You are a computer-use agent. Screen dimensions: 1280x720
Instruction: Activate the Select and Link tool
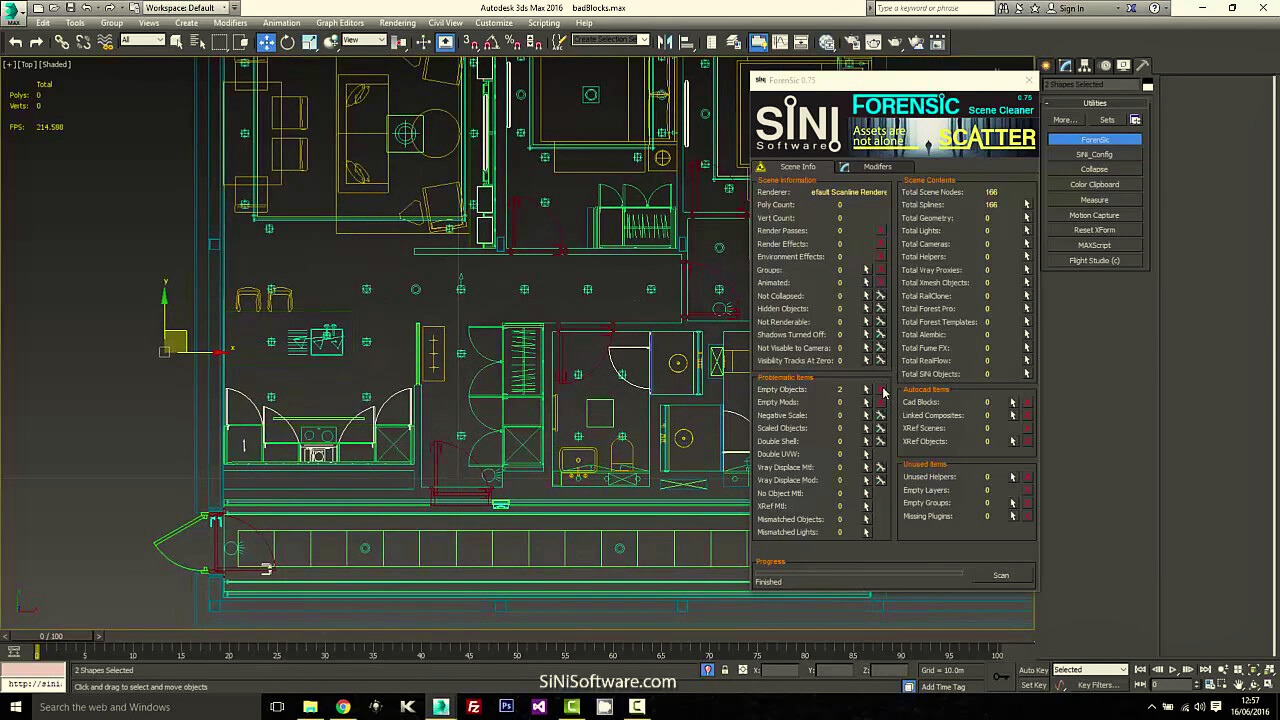coord(62,42)
